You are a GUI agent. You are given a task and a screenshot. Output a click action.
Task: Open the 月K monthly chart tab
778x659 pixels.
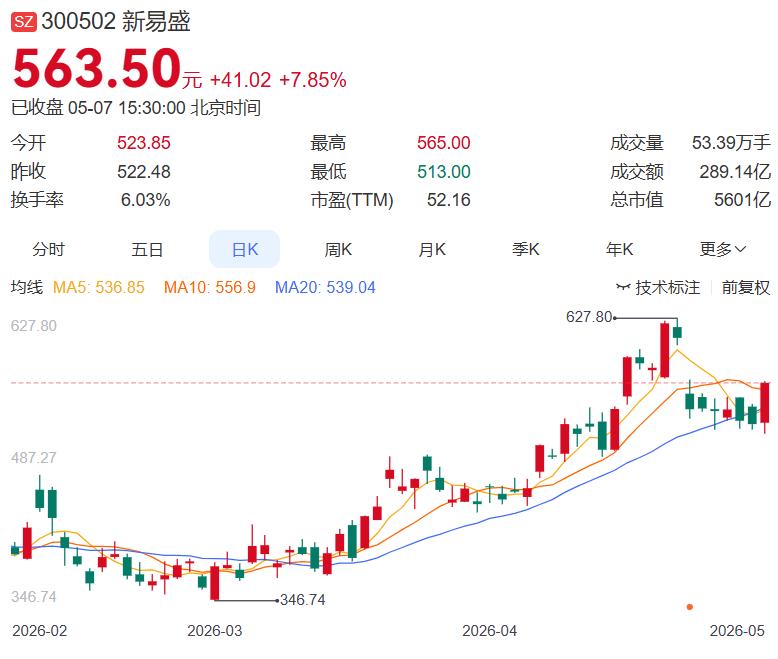[x=432, y=249]
